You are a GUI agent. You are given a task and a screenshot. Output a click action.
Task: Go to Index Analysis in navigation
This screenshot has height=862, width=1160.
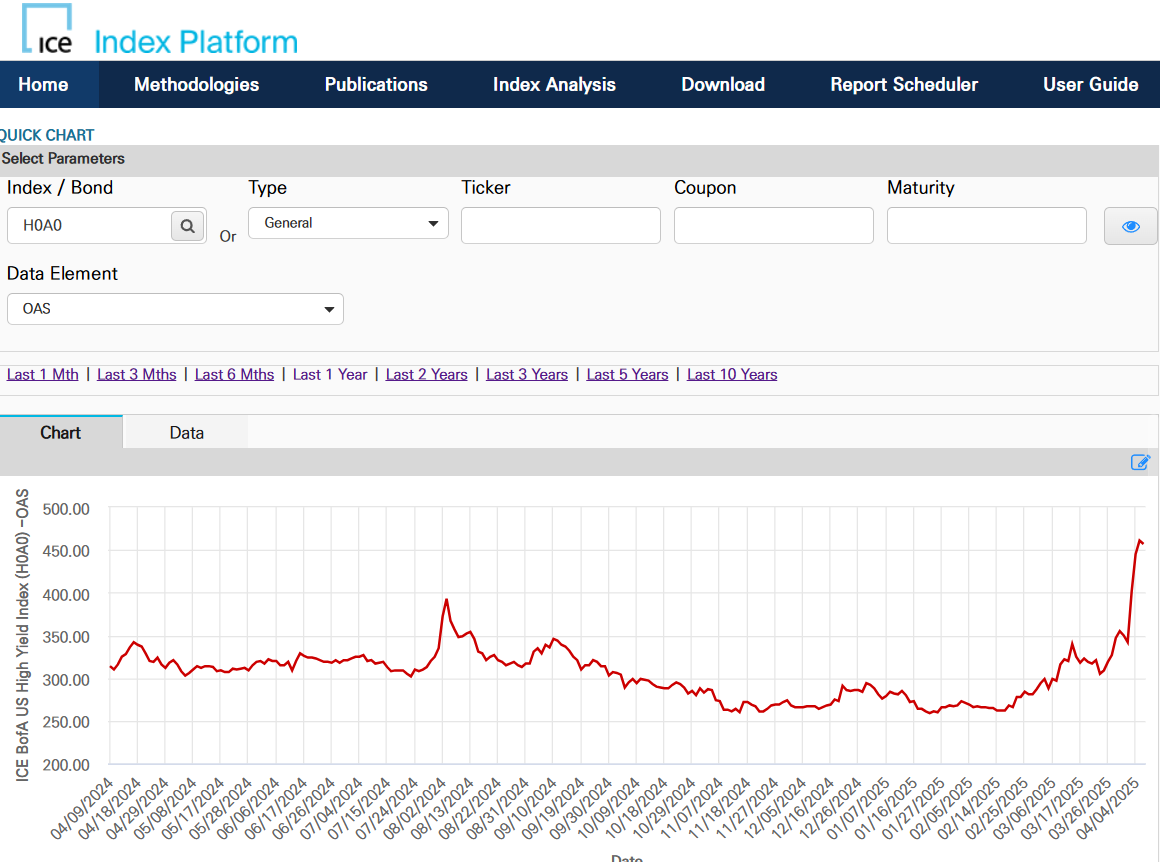coord(554,85)
